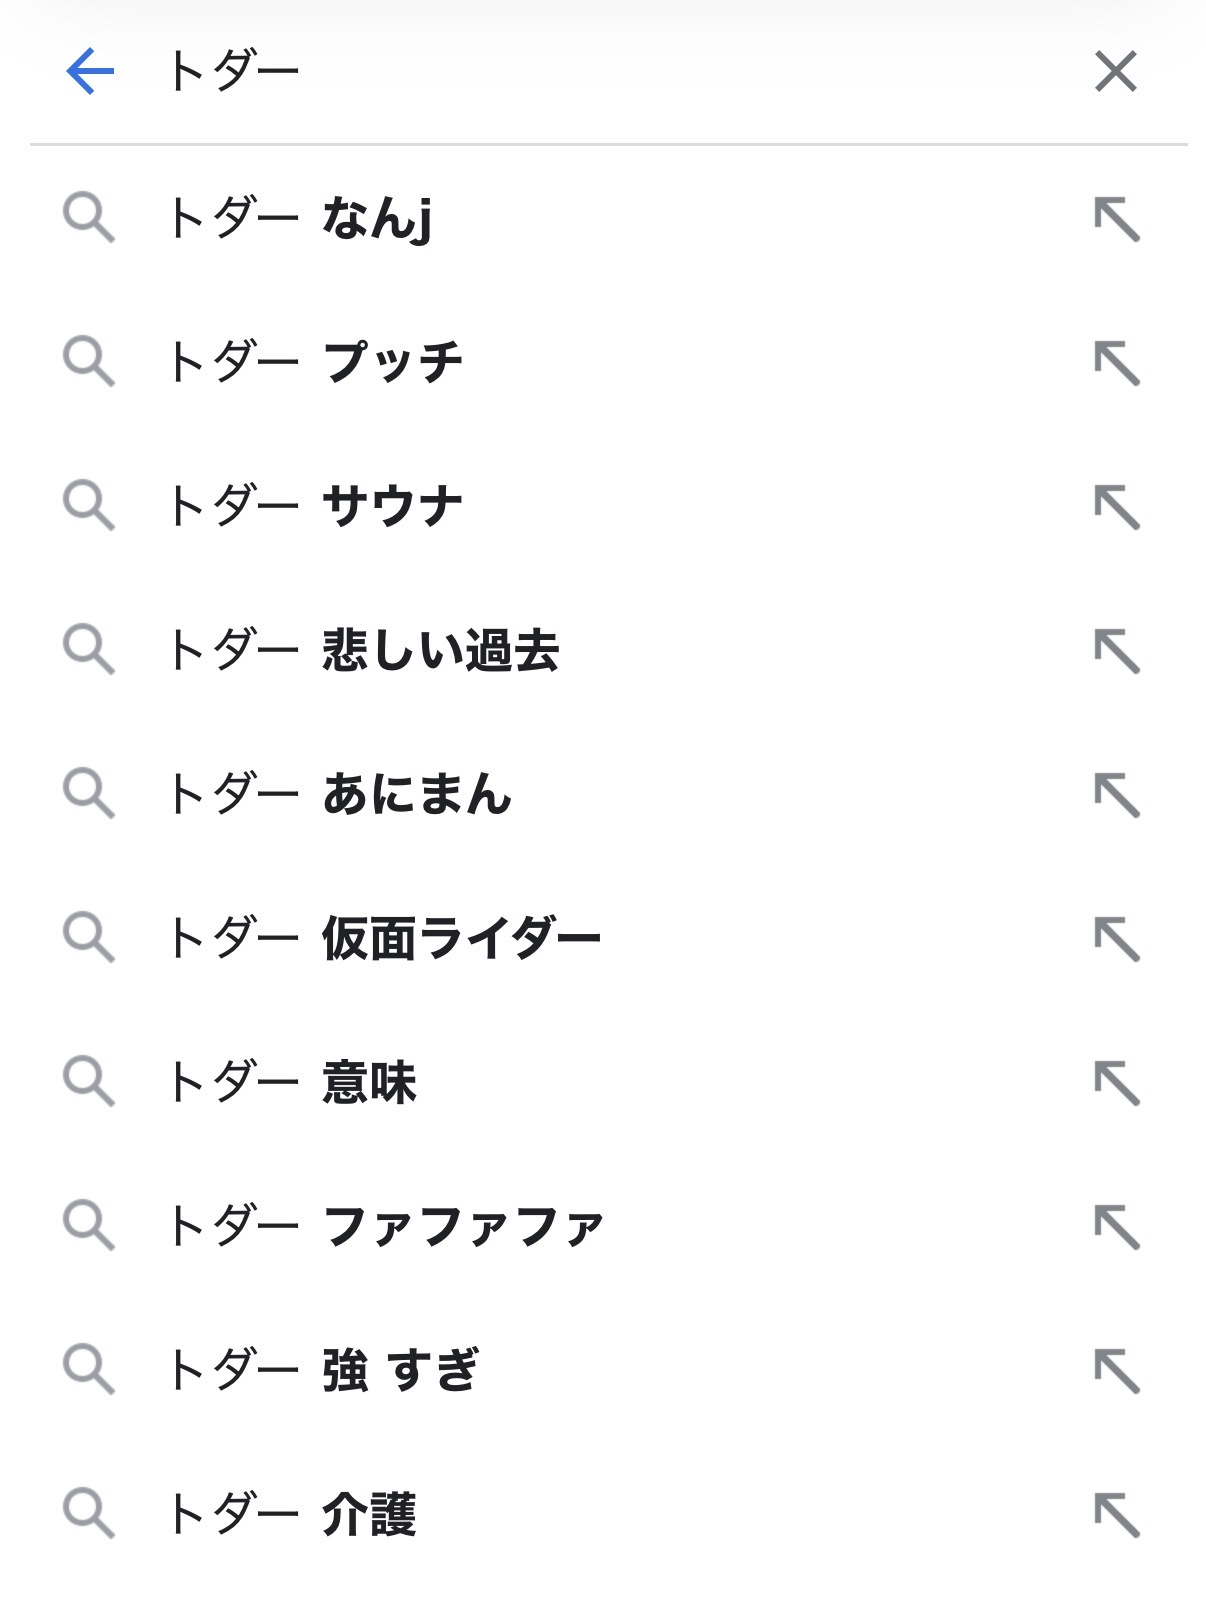Clear the search text with X
This screenshot has height=1601, width=1206.
1115,71
